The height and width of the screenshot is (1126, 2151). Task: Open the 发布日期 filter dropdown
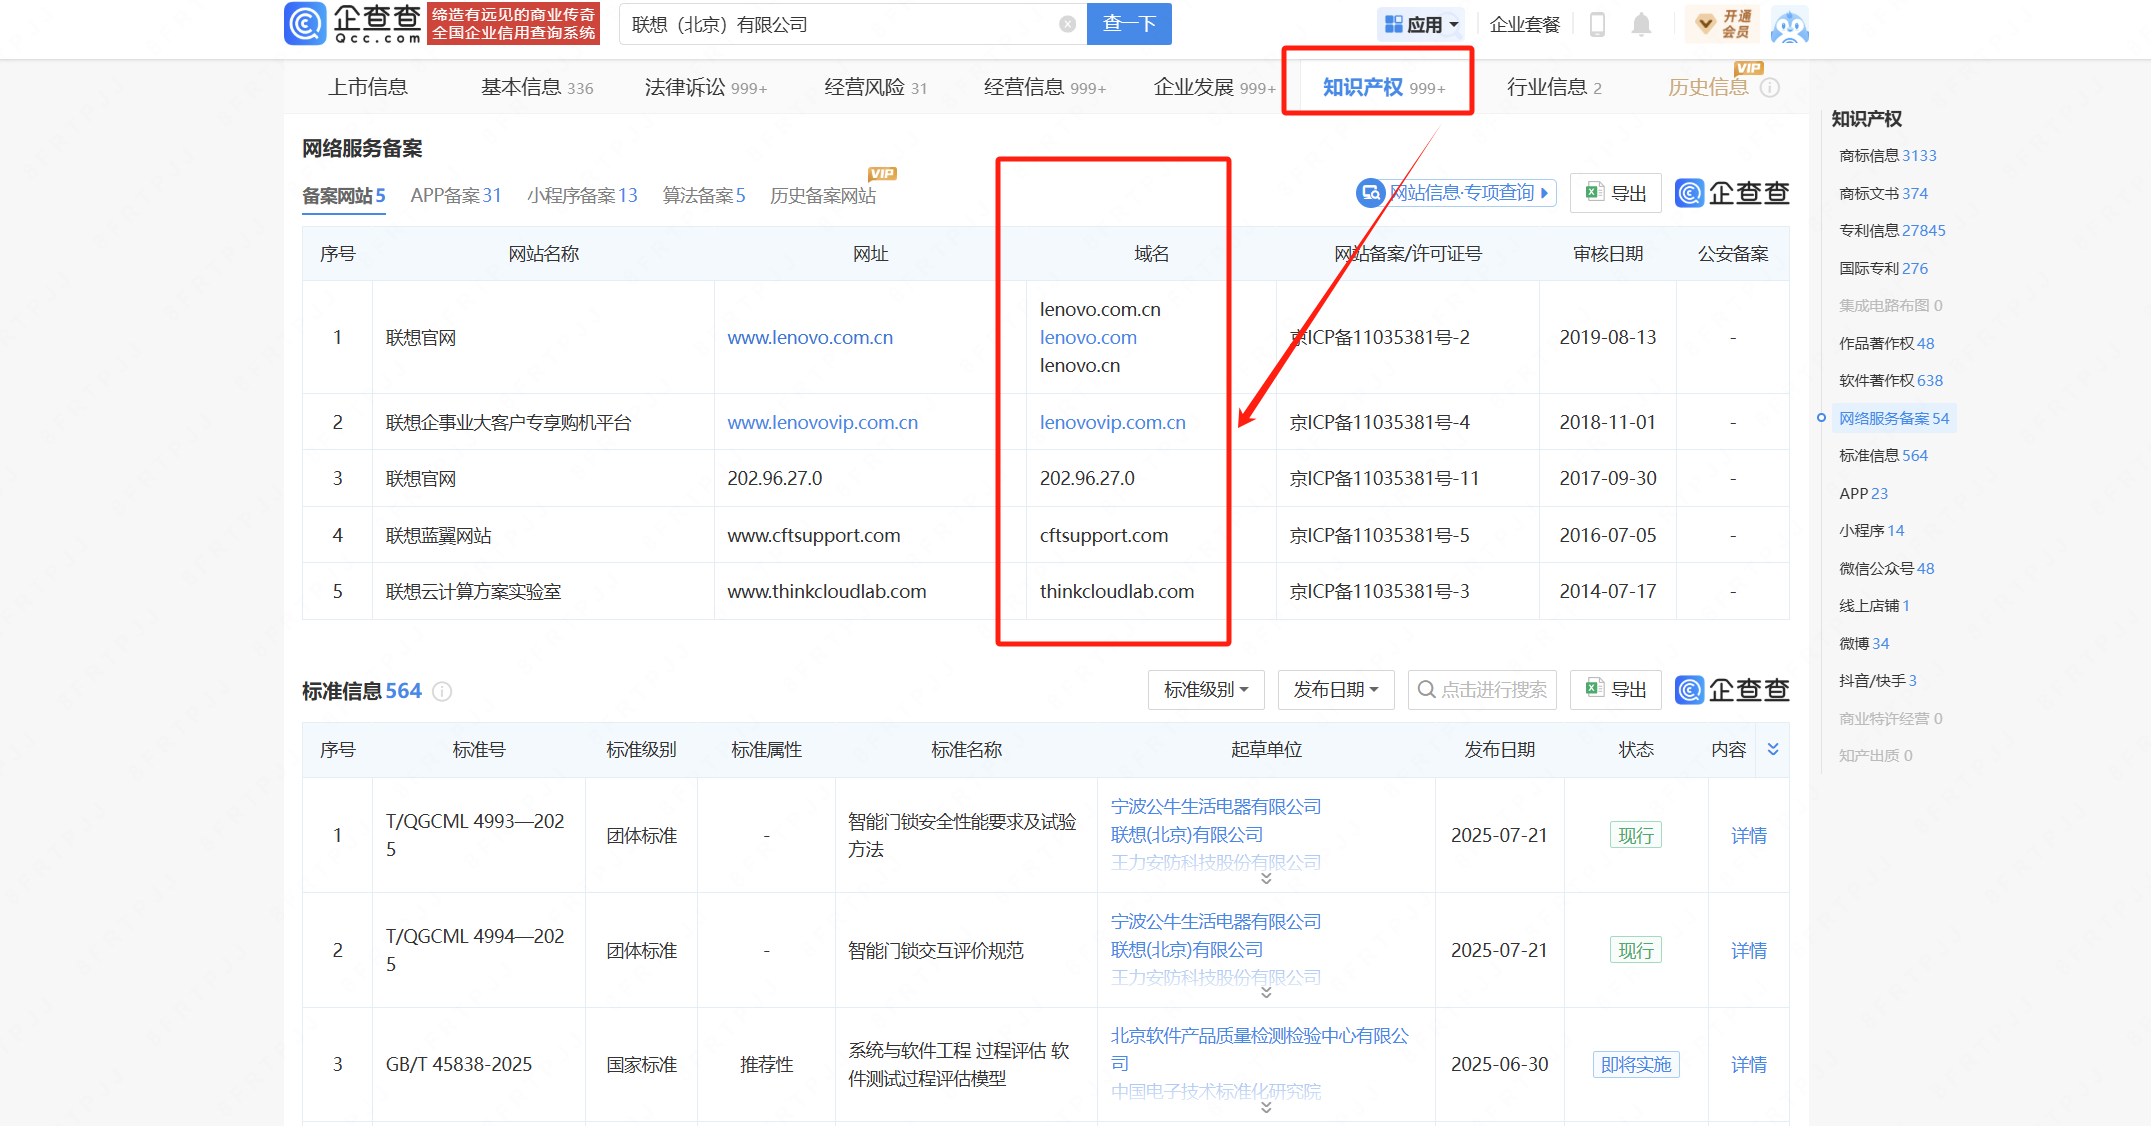point(1336,690)
